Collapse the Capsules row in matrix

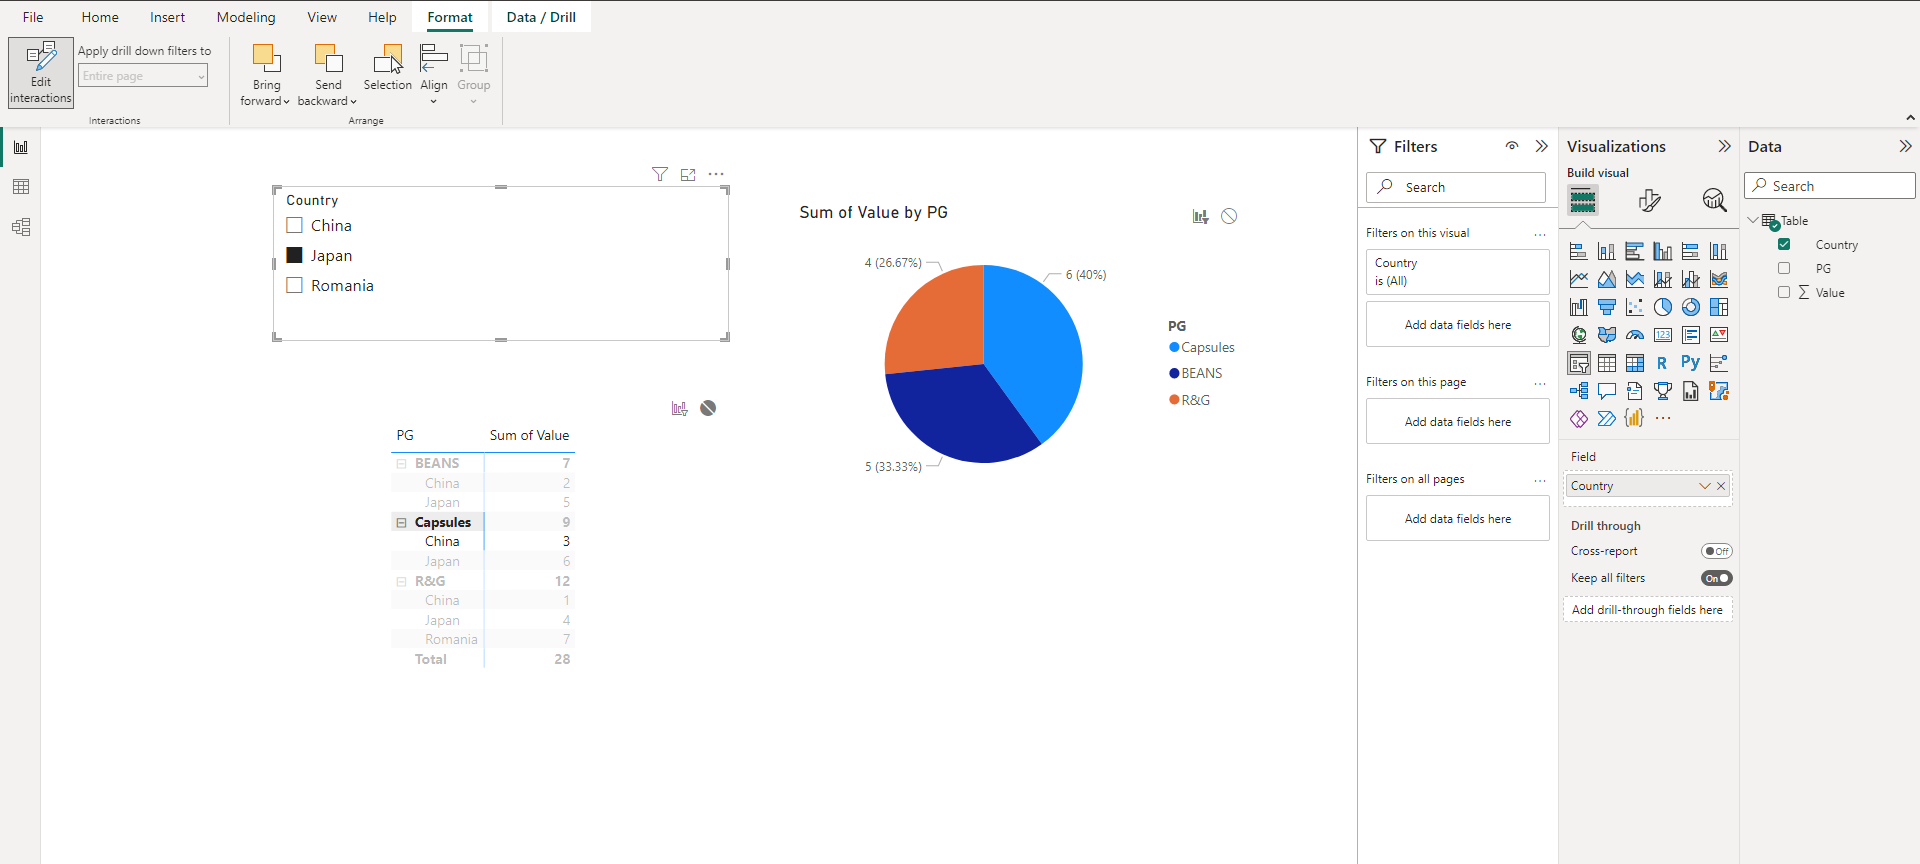tap(401, 522)
